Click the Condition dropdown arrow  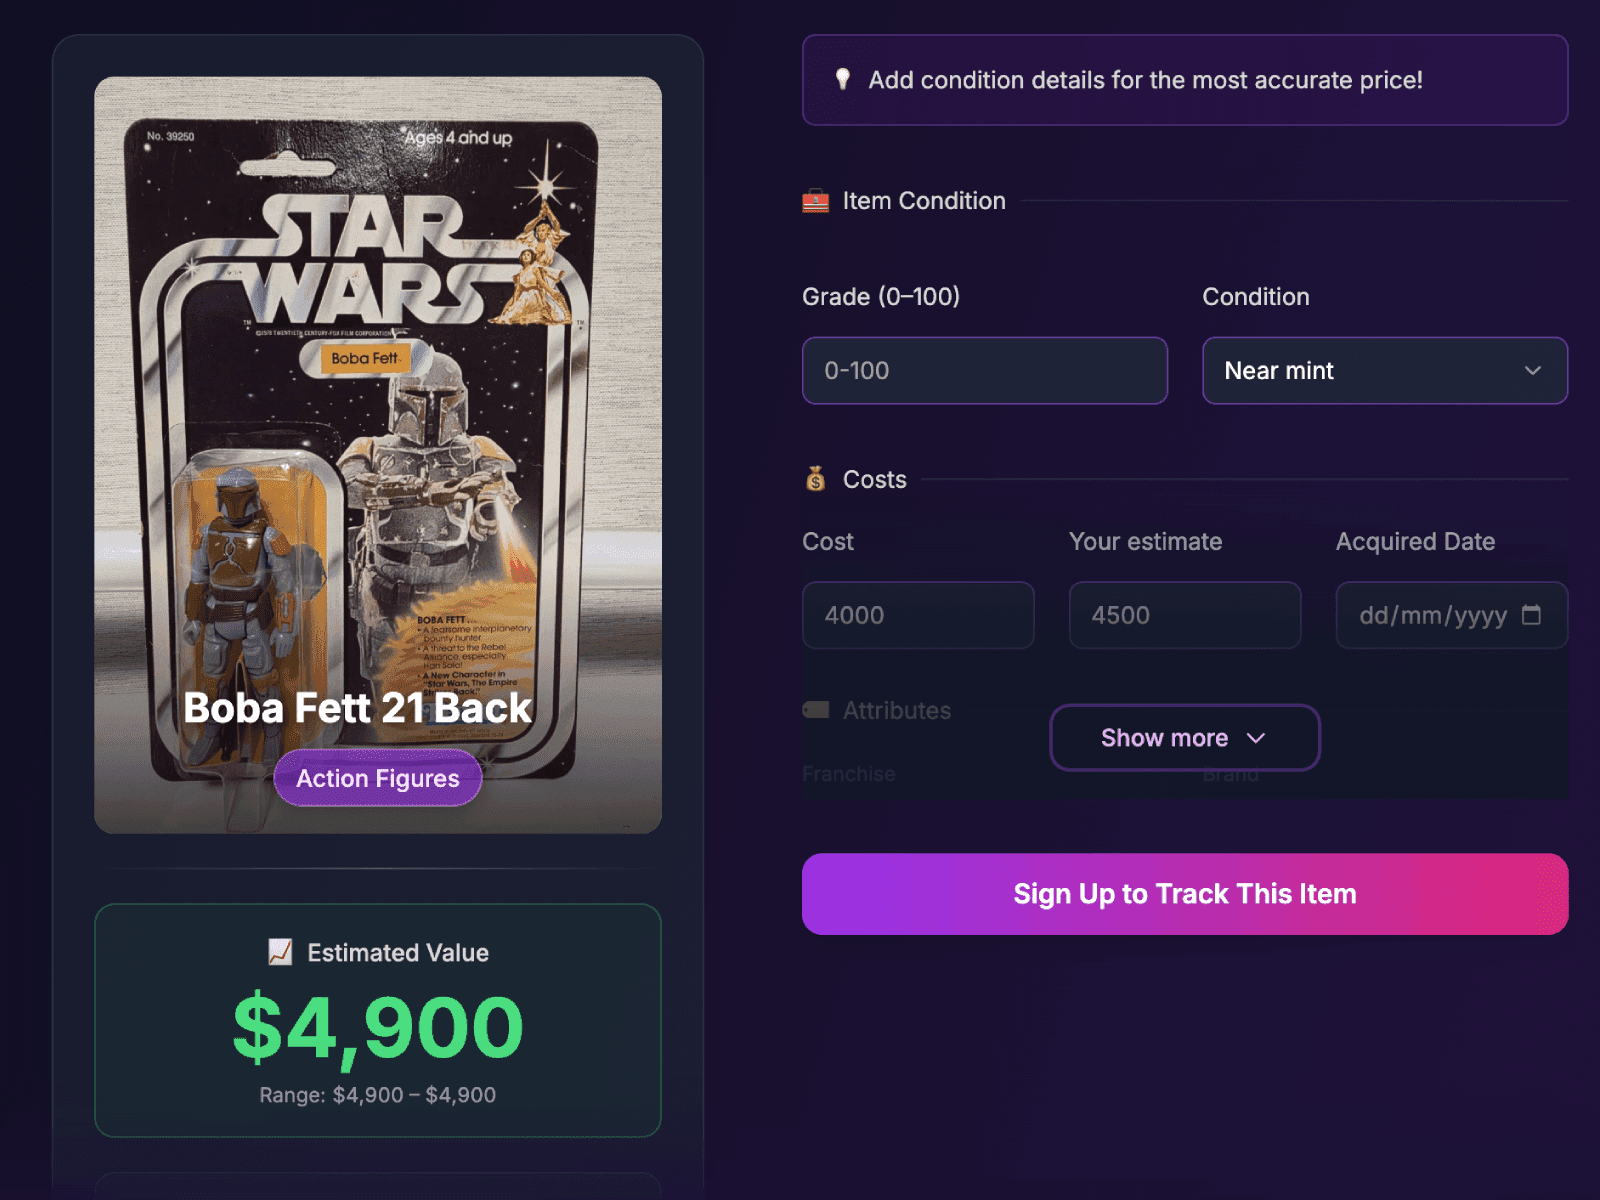click(x=1532, y=371)
